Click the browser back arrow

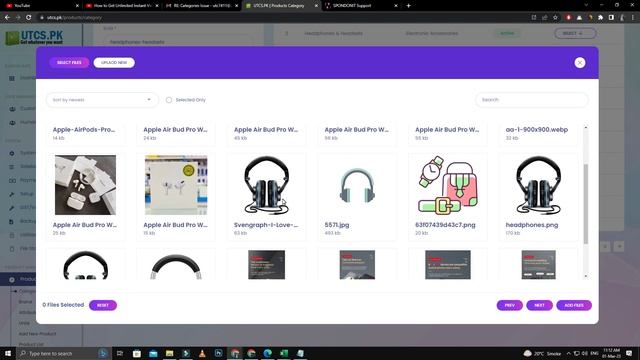point(7,18)
